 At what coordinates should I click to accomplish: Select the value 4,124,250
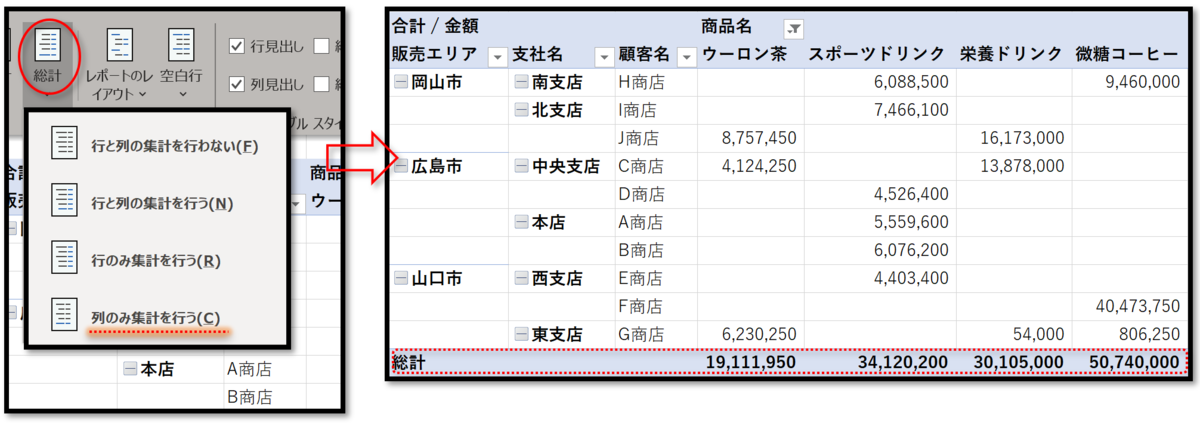coord(758,167)
